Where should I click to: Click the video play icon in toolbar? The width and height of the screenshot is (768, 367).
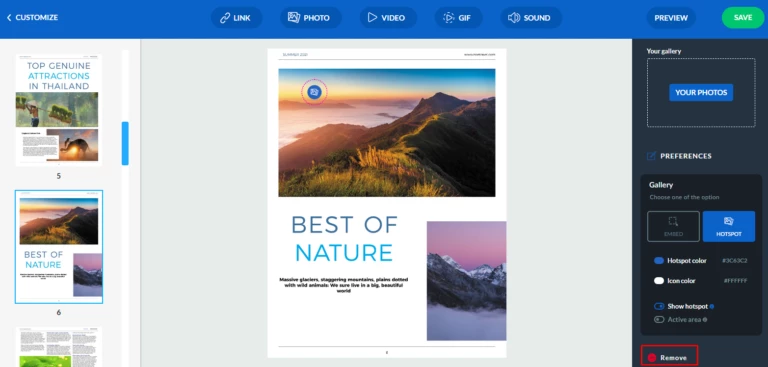[x=372, y=18]
